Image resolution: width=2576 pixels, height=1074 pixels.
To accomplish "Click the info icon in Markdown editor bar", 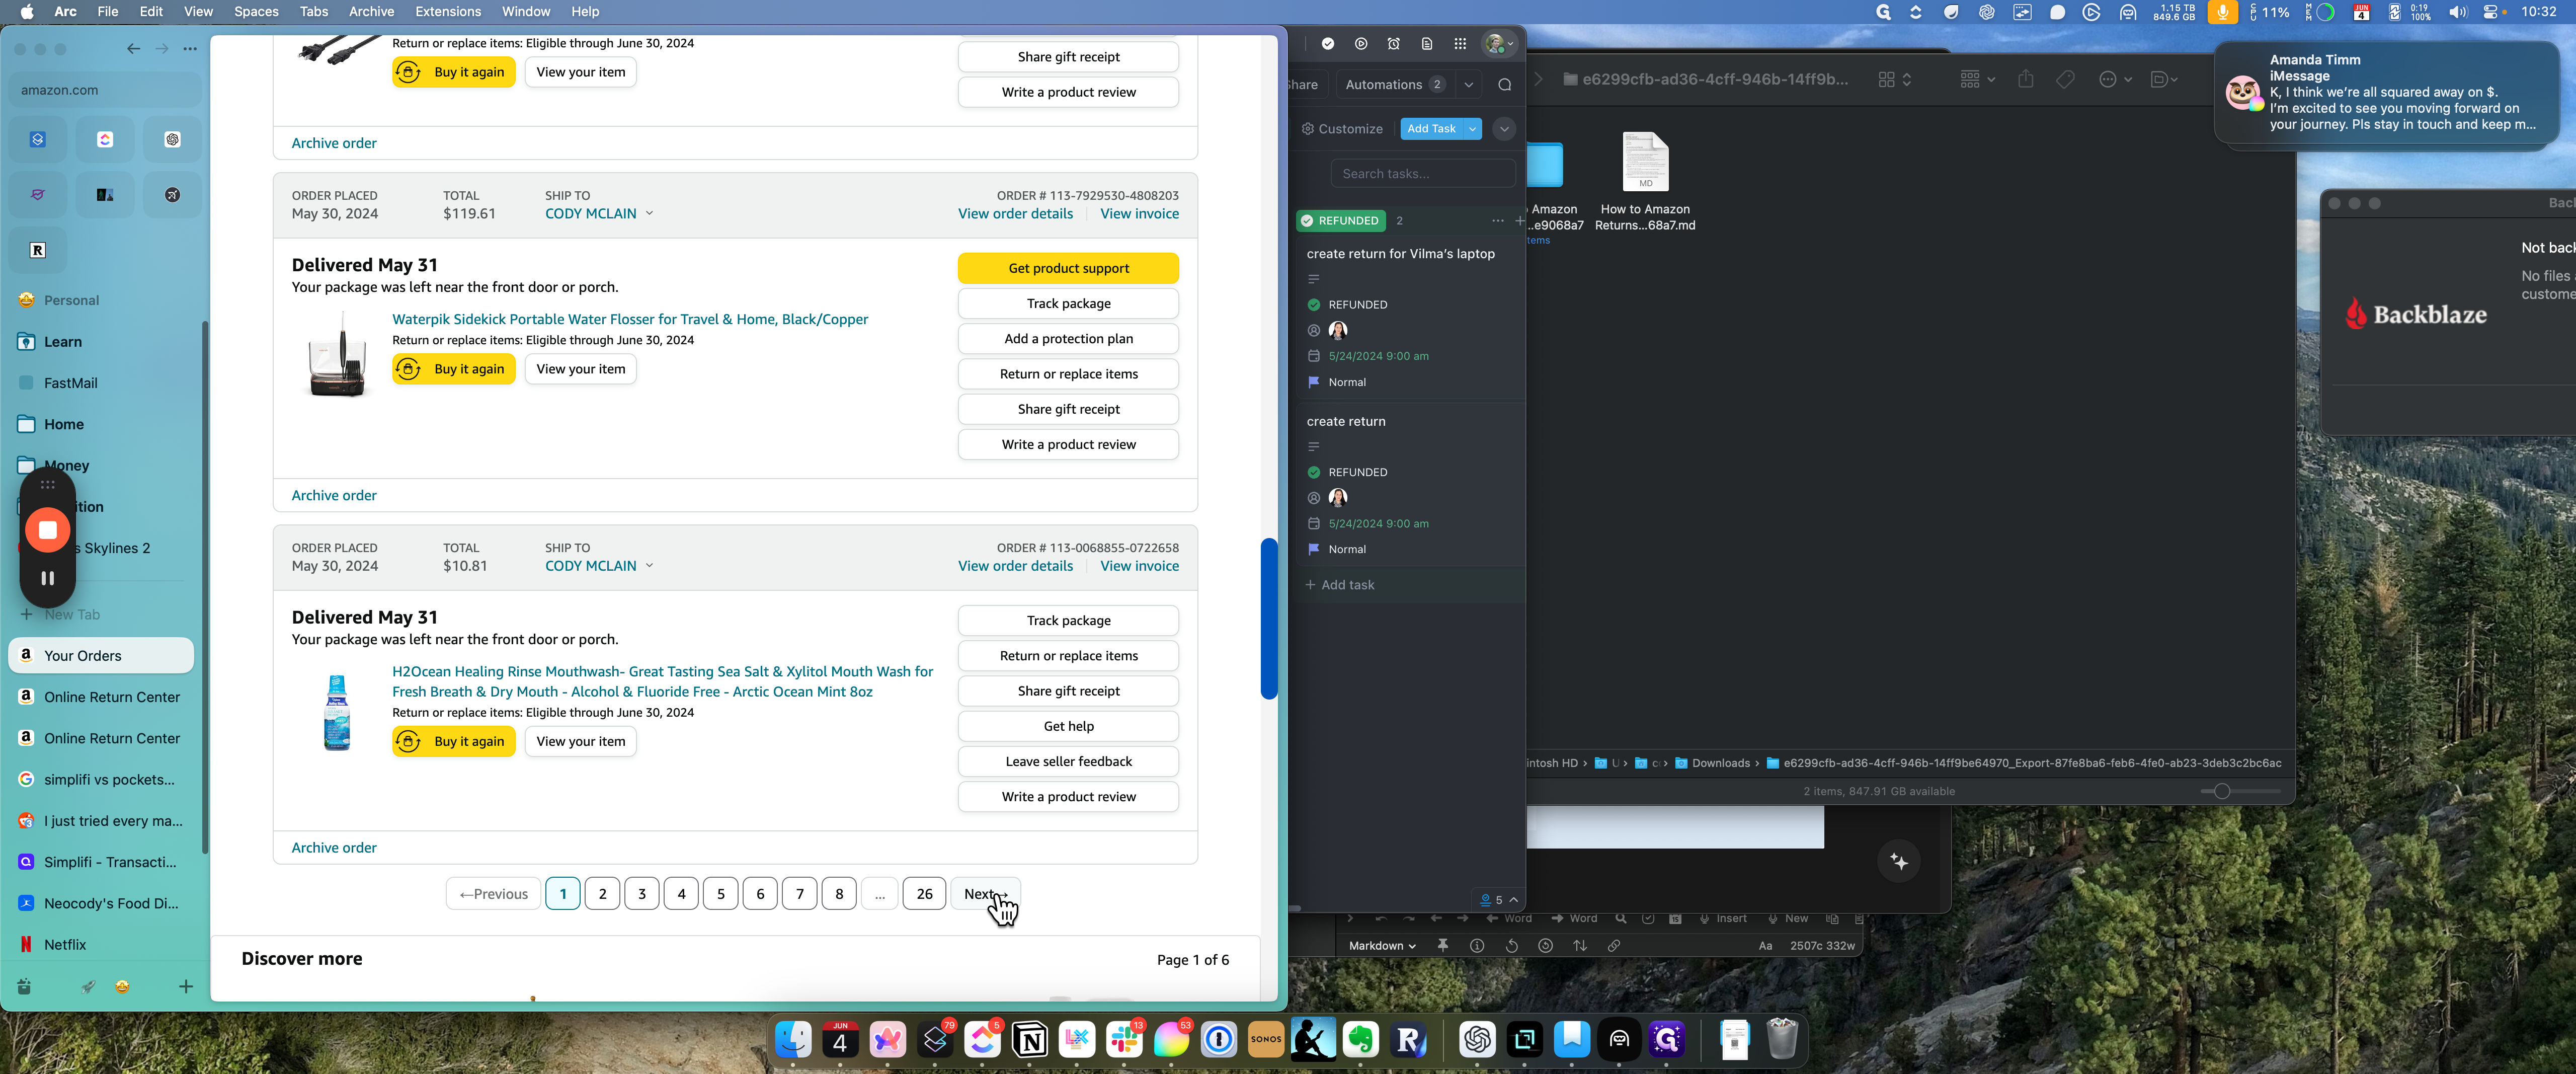I will (x=1477, y=945).
